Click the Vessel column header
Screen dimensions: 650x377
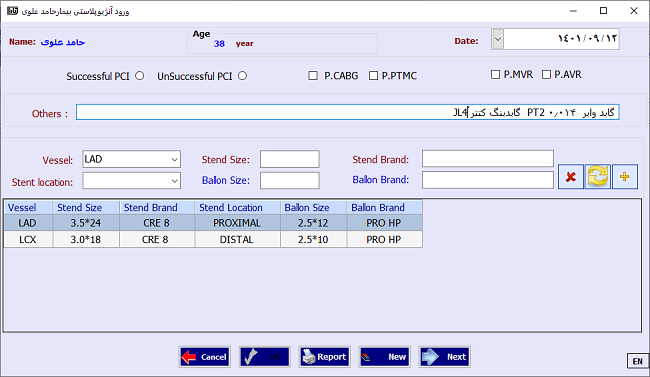coord(28,207)
